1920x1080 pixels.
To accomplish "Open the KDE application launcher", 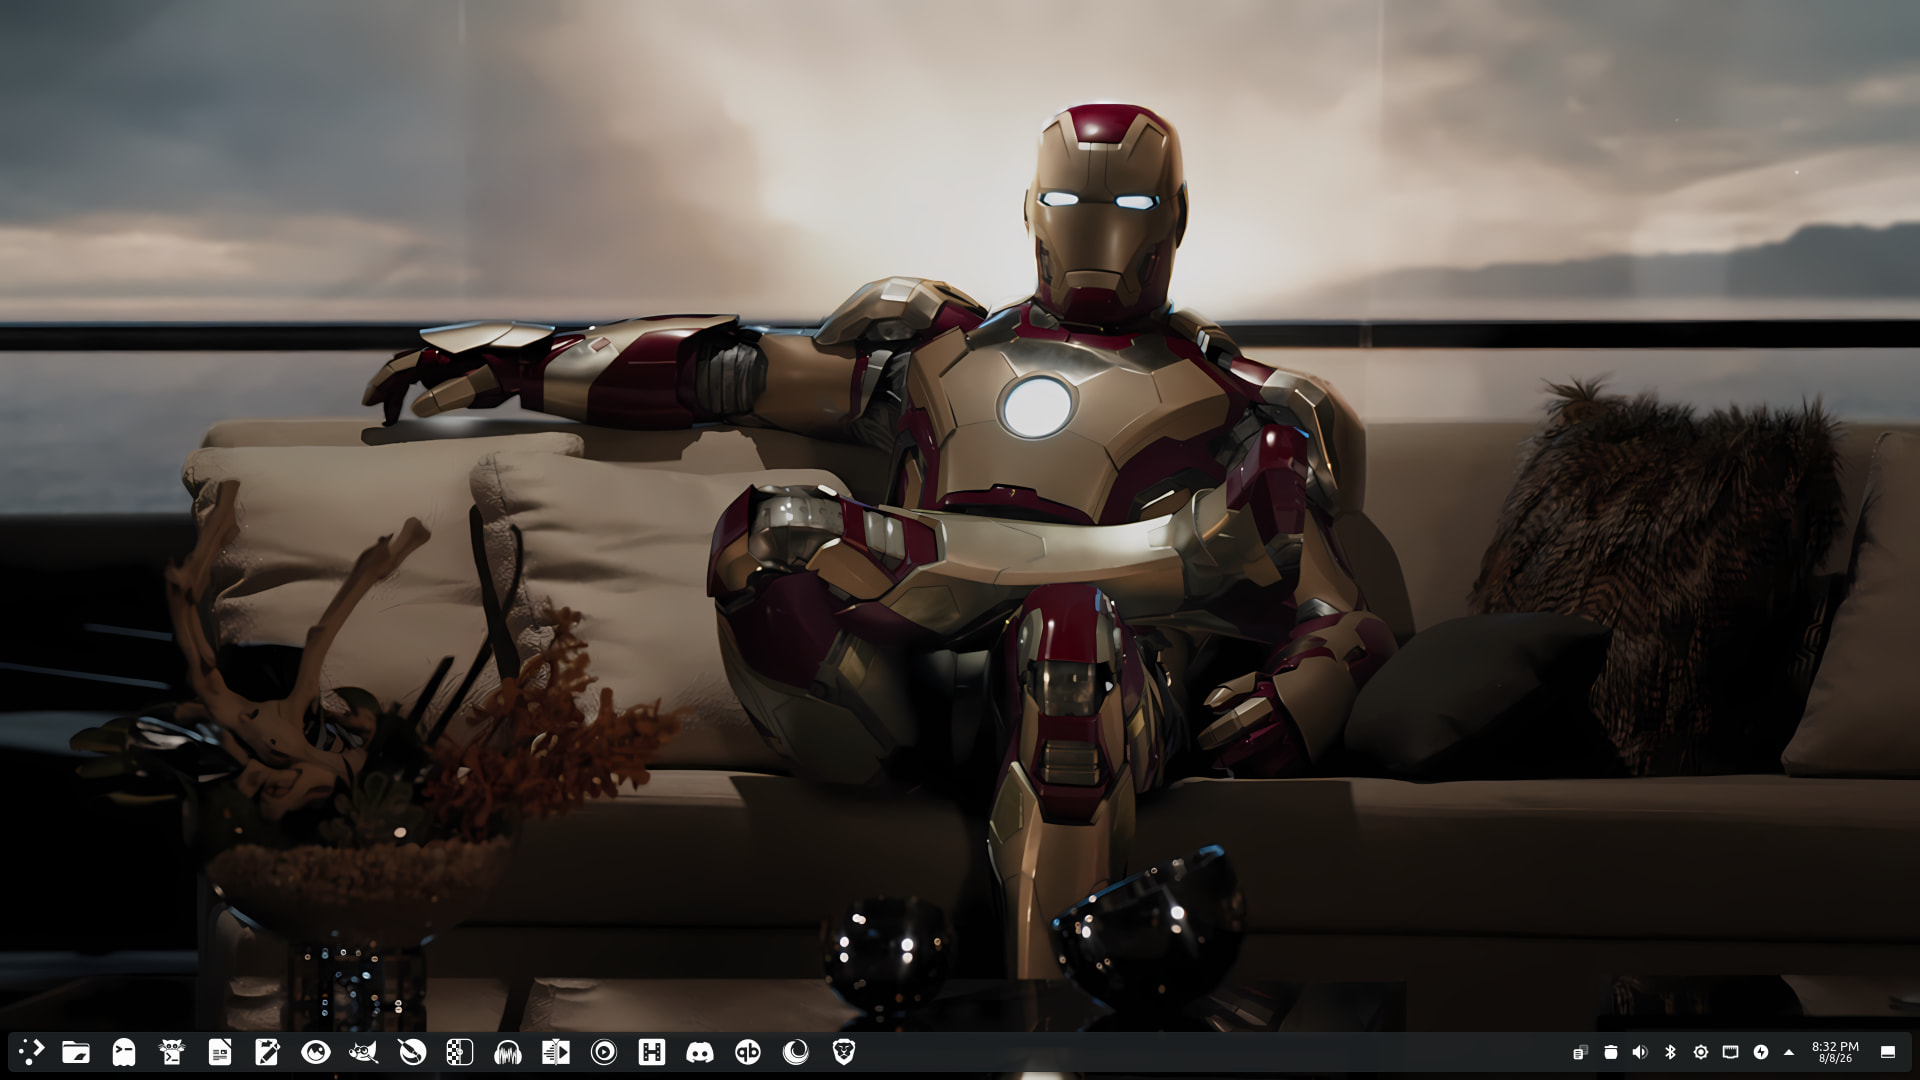I will pos(31,1051).
